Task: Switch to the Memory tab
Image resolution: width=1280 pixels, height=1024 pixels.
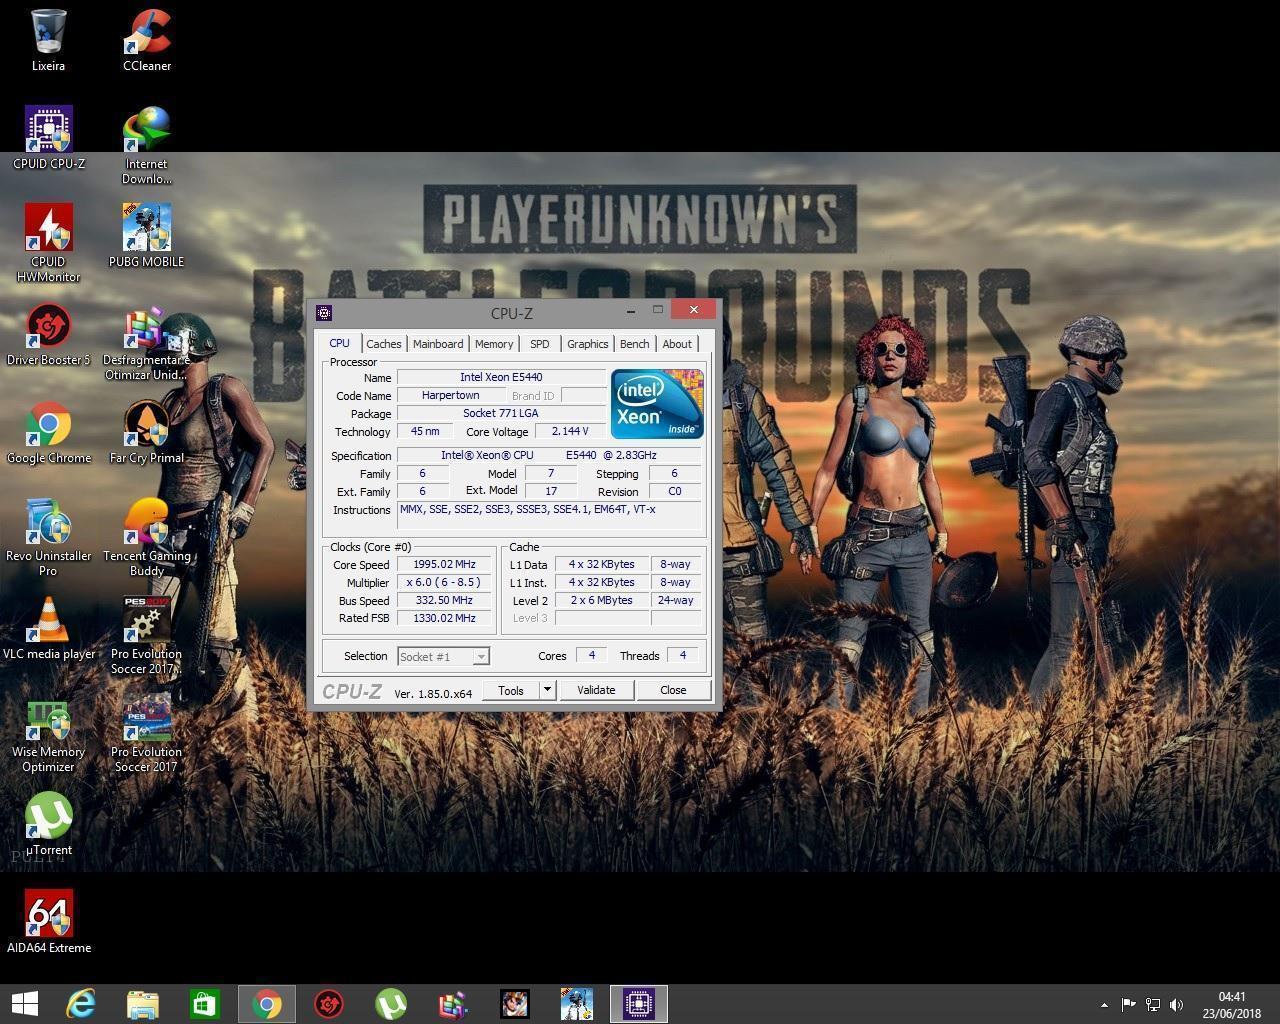Action: coord(494,344)
